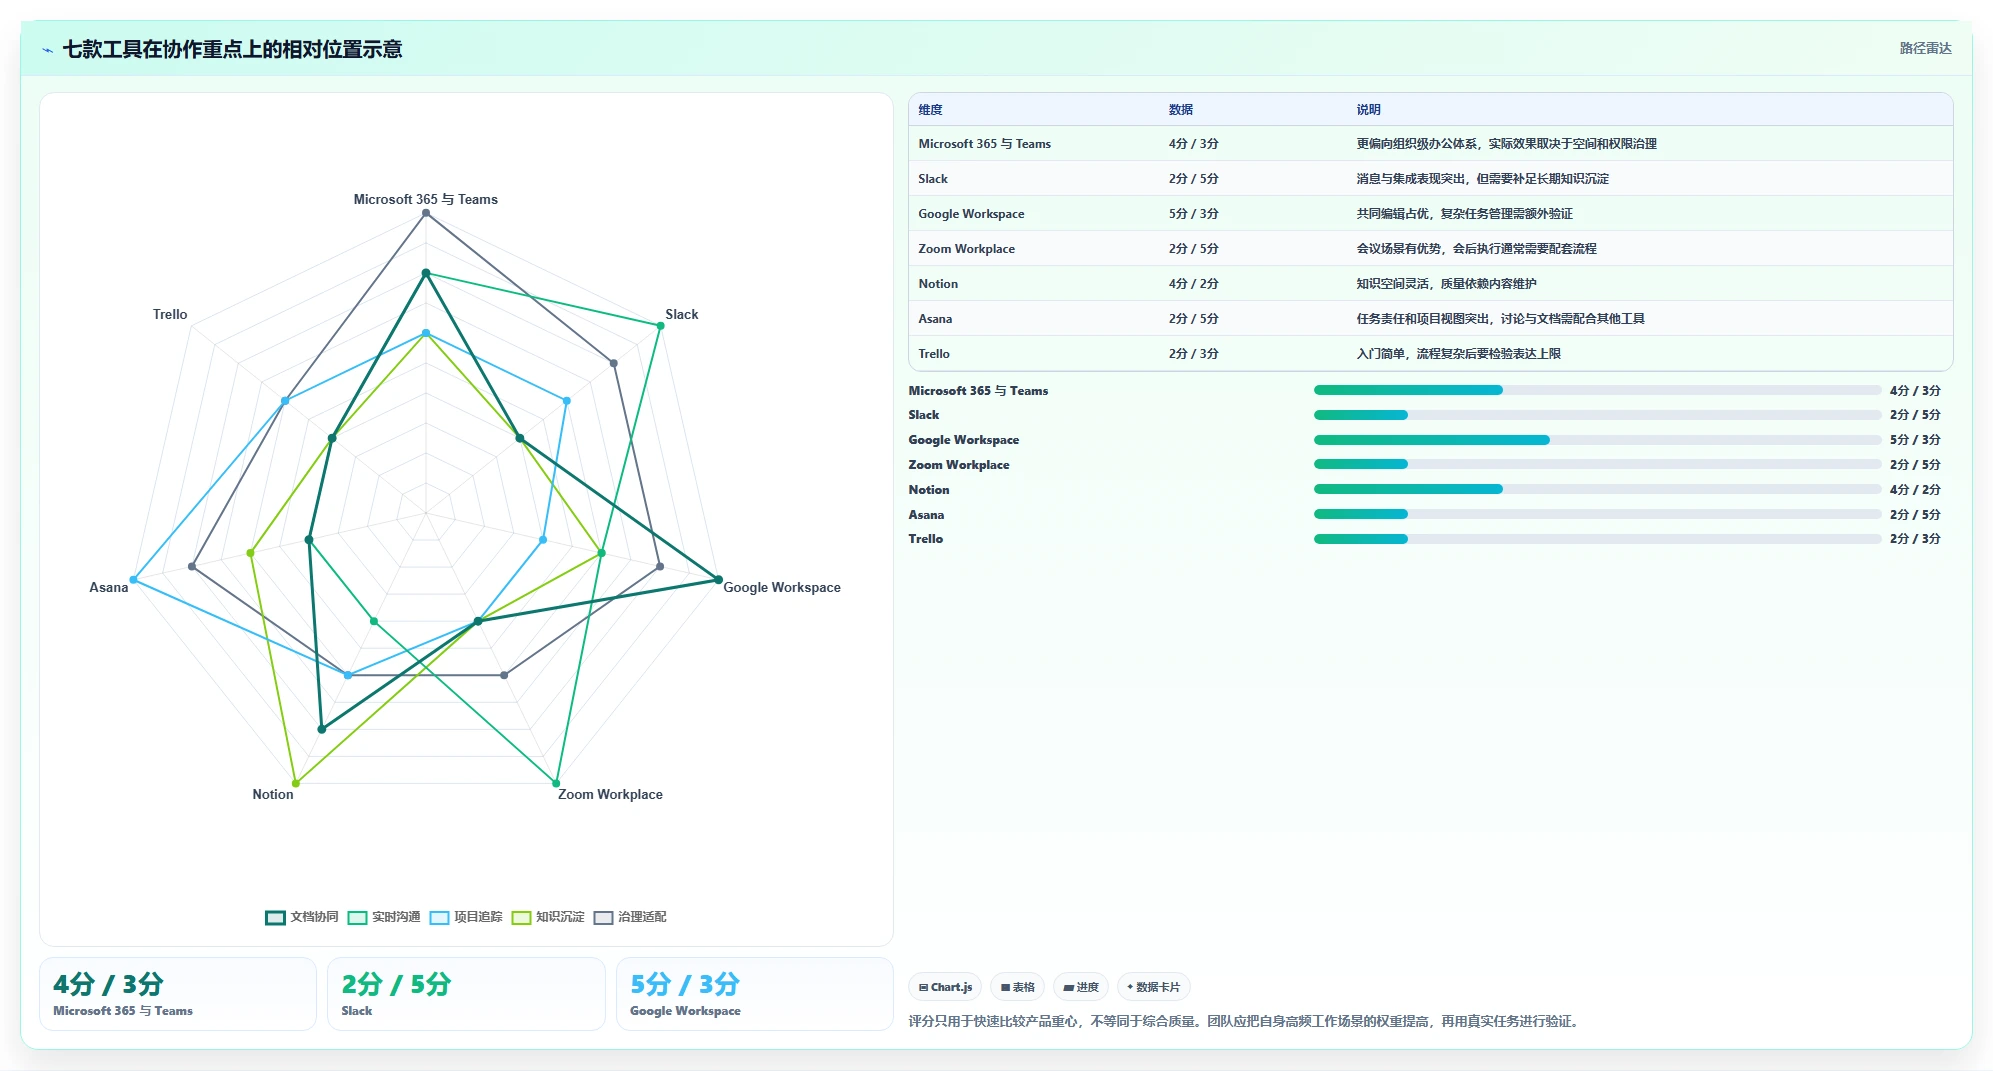Click the Zoom Workplace progress bar
Image resolution: width=1993 pixels, height=1071 pixels.
pyautogui.click(x=1597, y=464)
